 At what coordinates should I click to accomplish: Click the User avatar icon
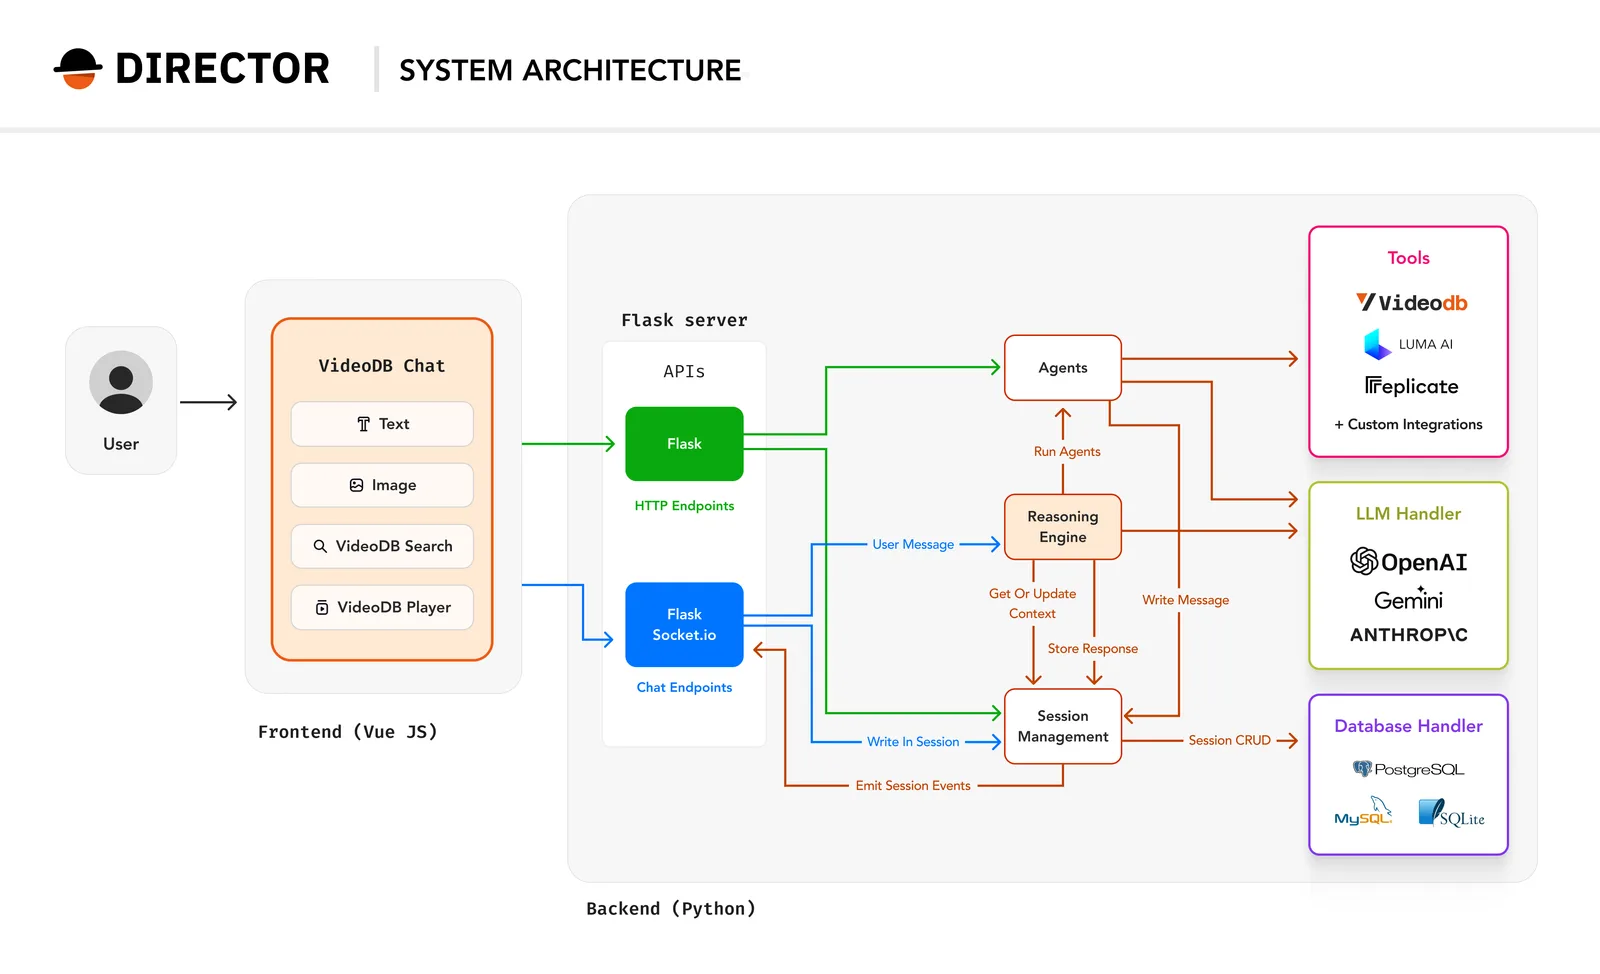pos(121,382)
